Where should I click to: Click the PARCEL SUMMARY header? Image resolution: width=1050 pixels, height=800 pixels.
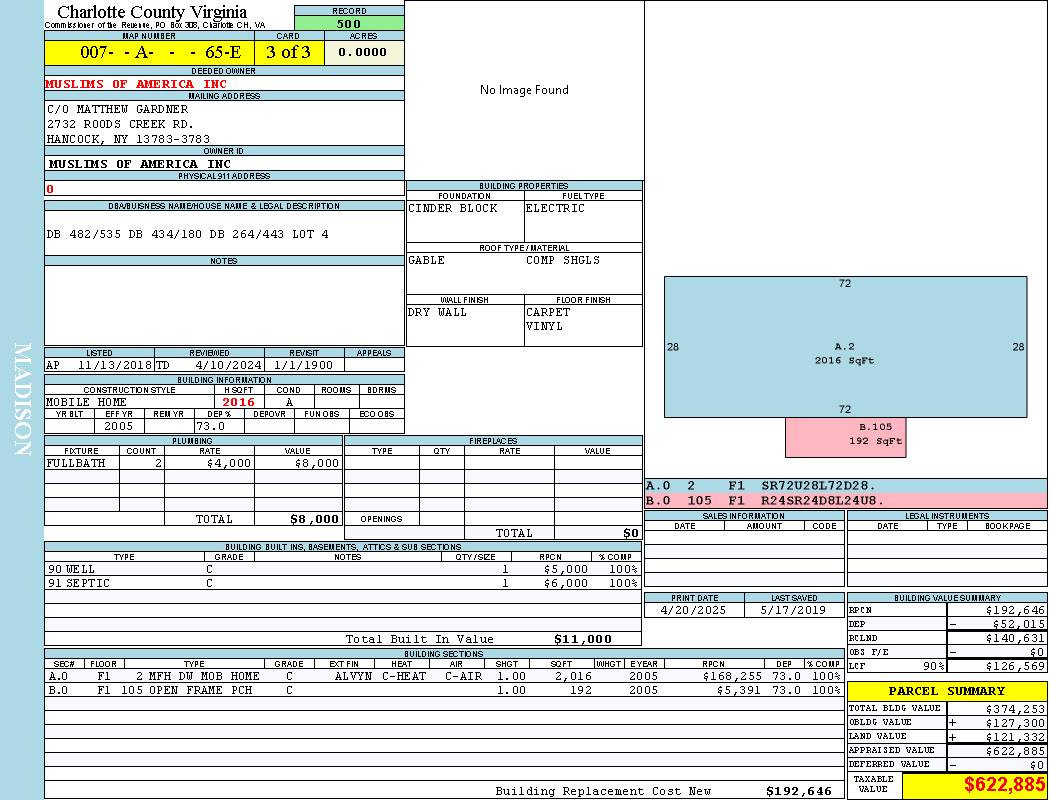click(947, 691)
